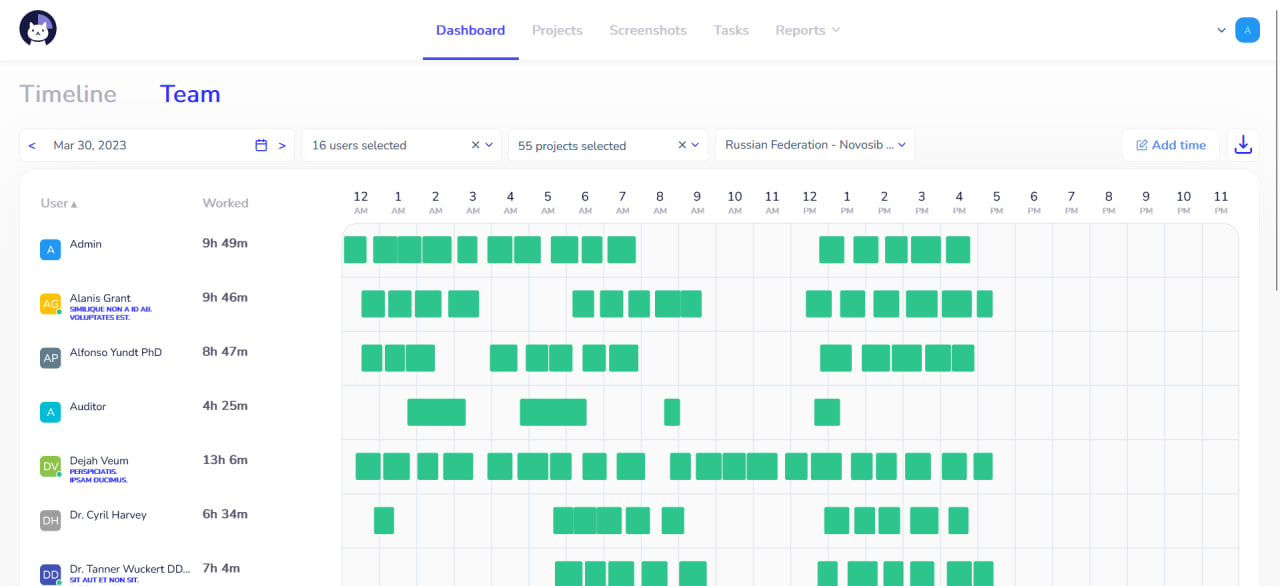Click the Auditor avatar icon

[x=50, y=412]
